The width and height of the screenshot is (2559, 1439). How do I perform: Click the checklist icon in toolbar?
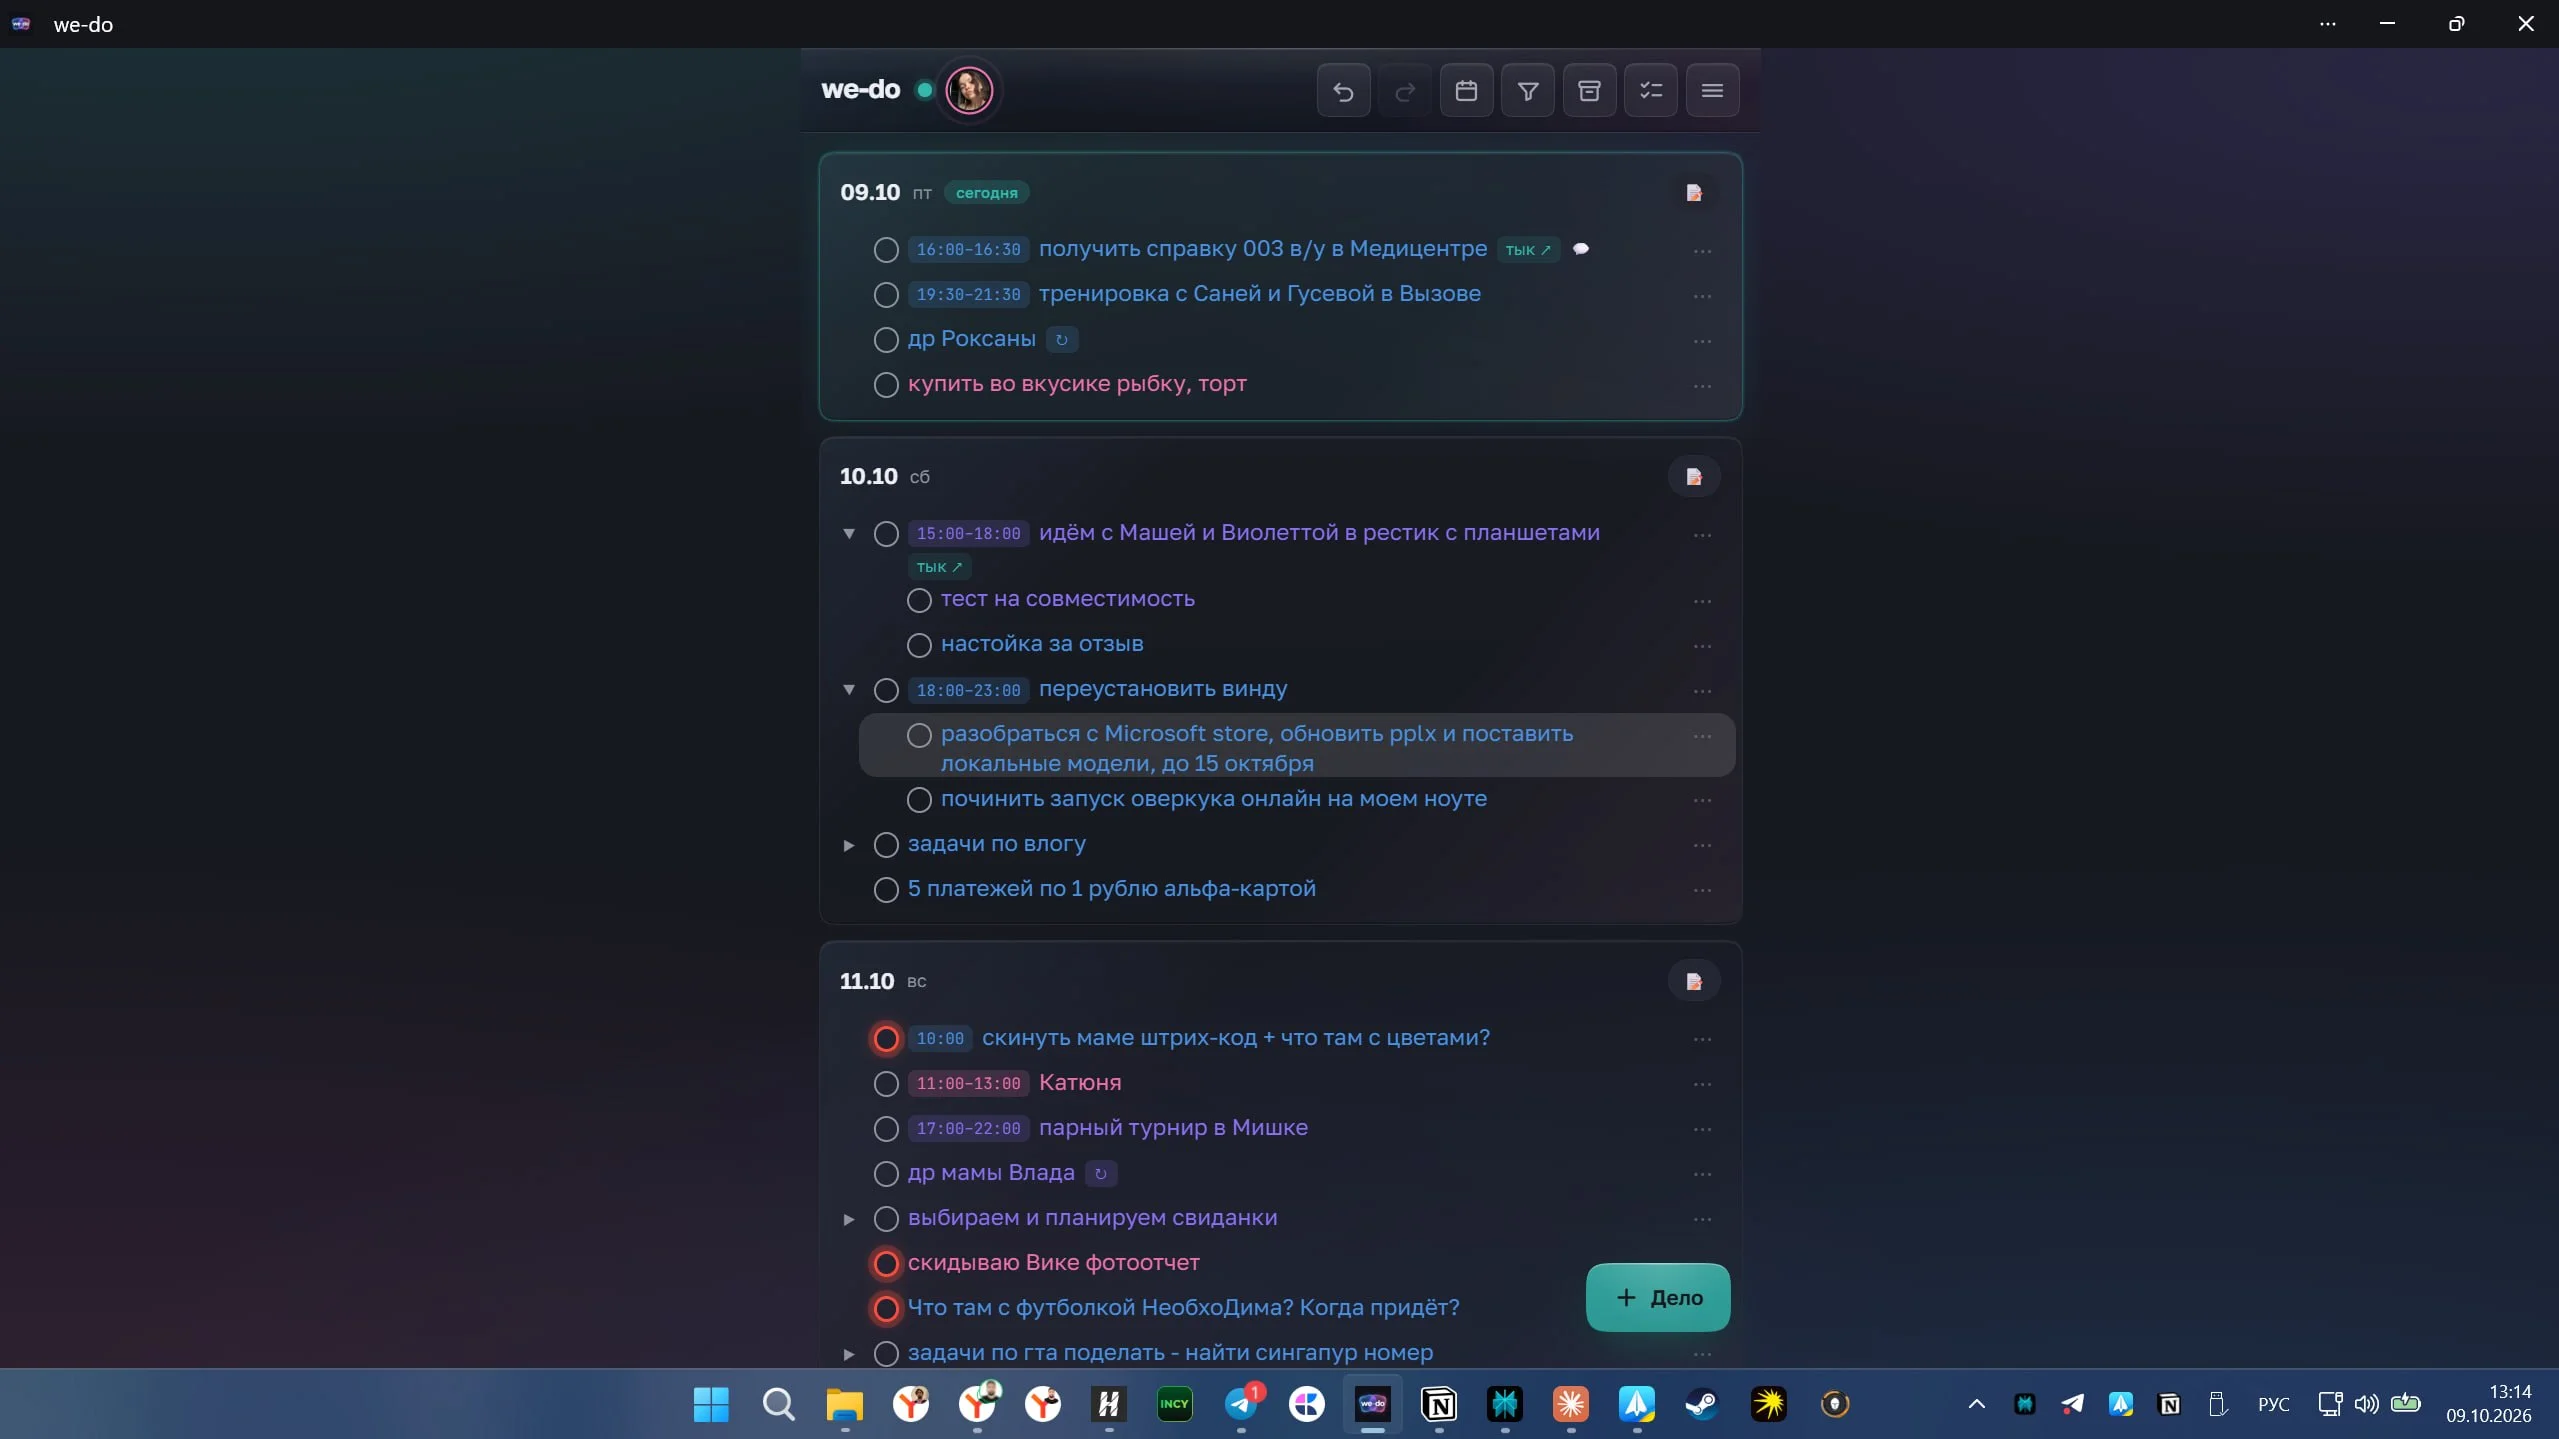point(1651,91)
